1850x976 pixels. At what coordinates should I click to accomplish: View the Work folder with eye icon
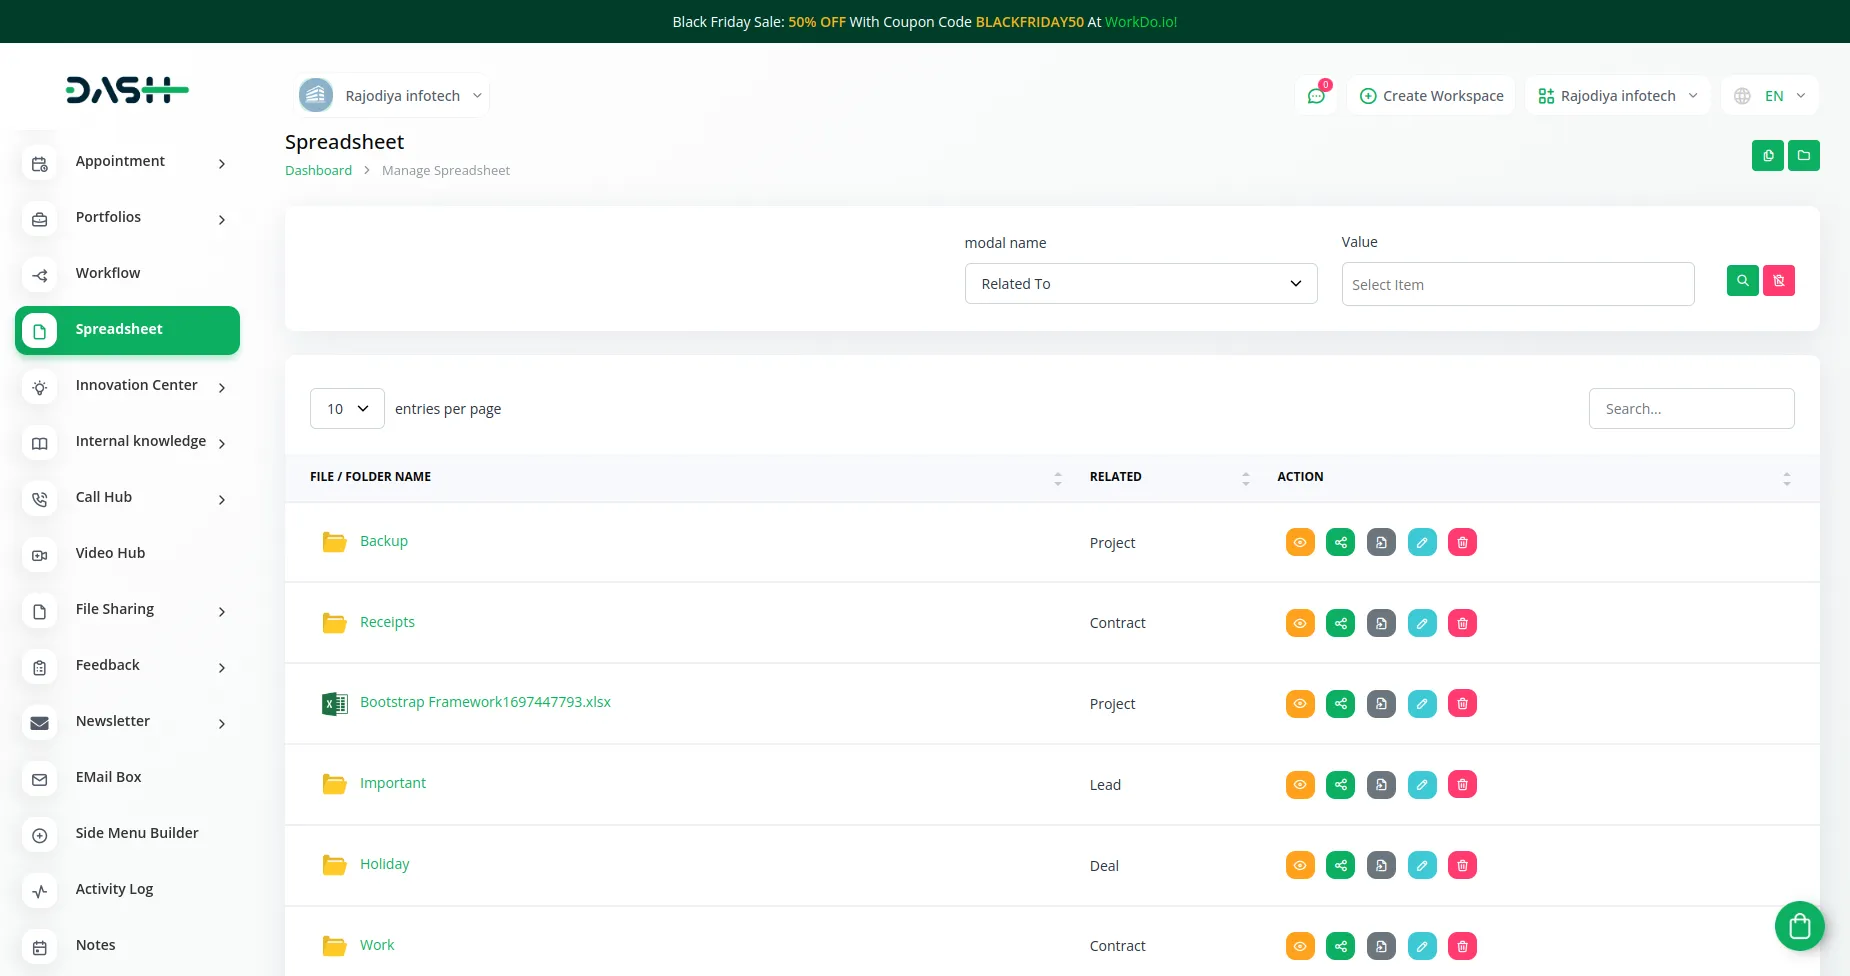[x=1300, y=947]
